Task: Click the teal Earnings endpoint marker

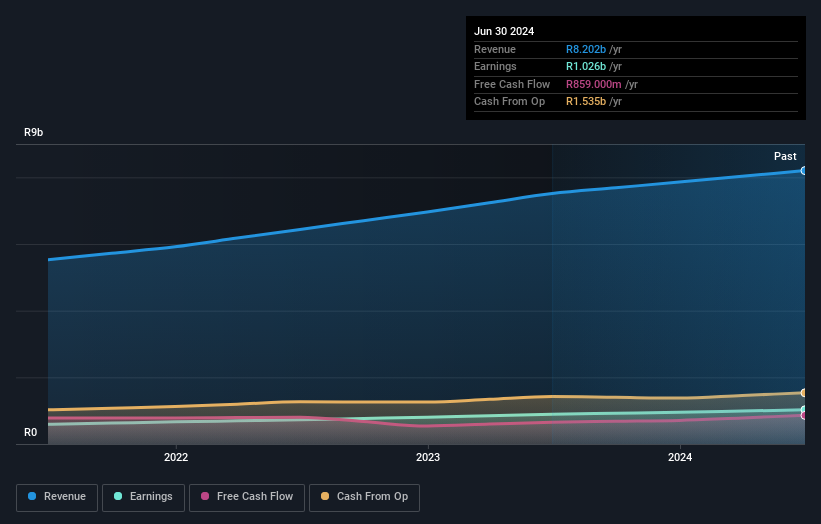Action: [x=803, y=409]
